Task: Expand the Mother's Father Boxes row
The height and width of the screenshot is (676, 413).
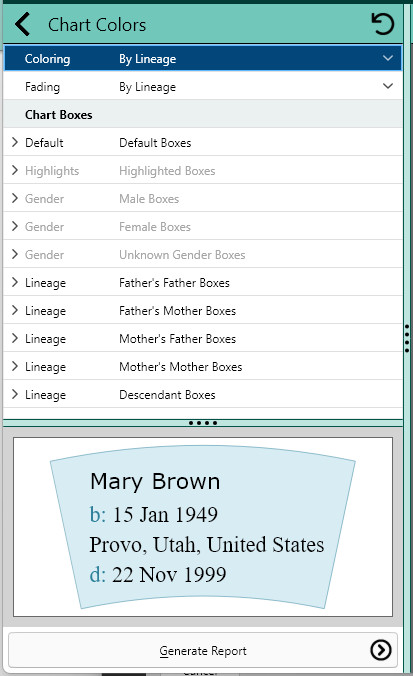Action: [x=15, y=338]
